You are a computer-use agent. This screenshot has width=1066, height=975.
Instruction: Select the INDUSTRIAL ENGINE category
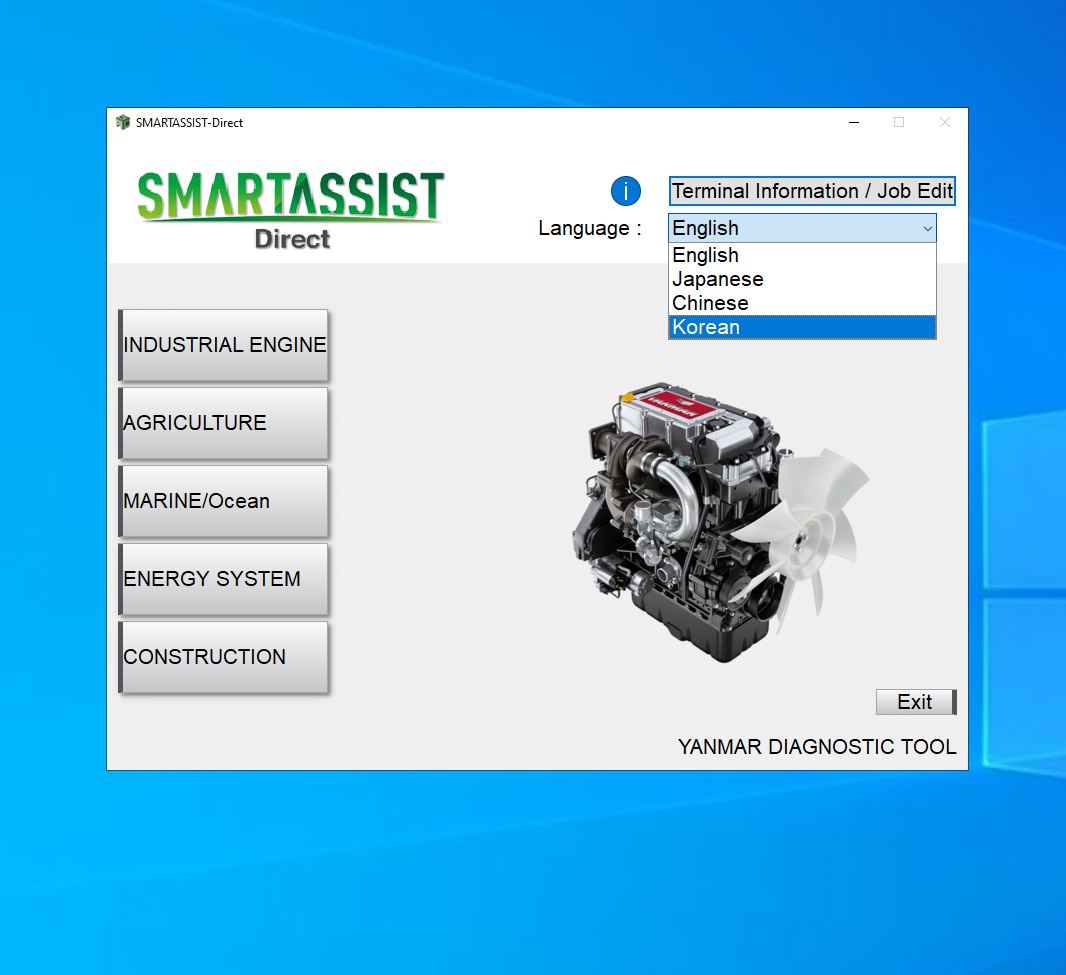(x=223, y=345)
